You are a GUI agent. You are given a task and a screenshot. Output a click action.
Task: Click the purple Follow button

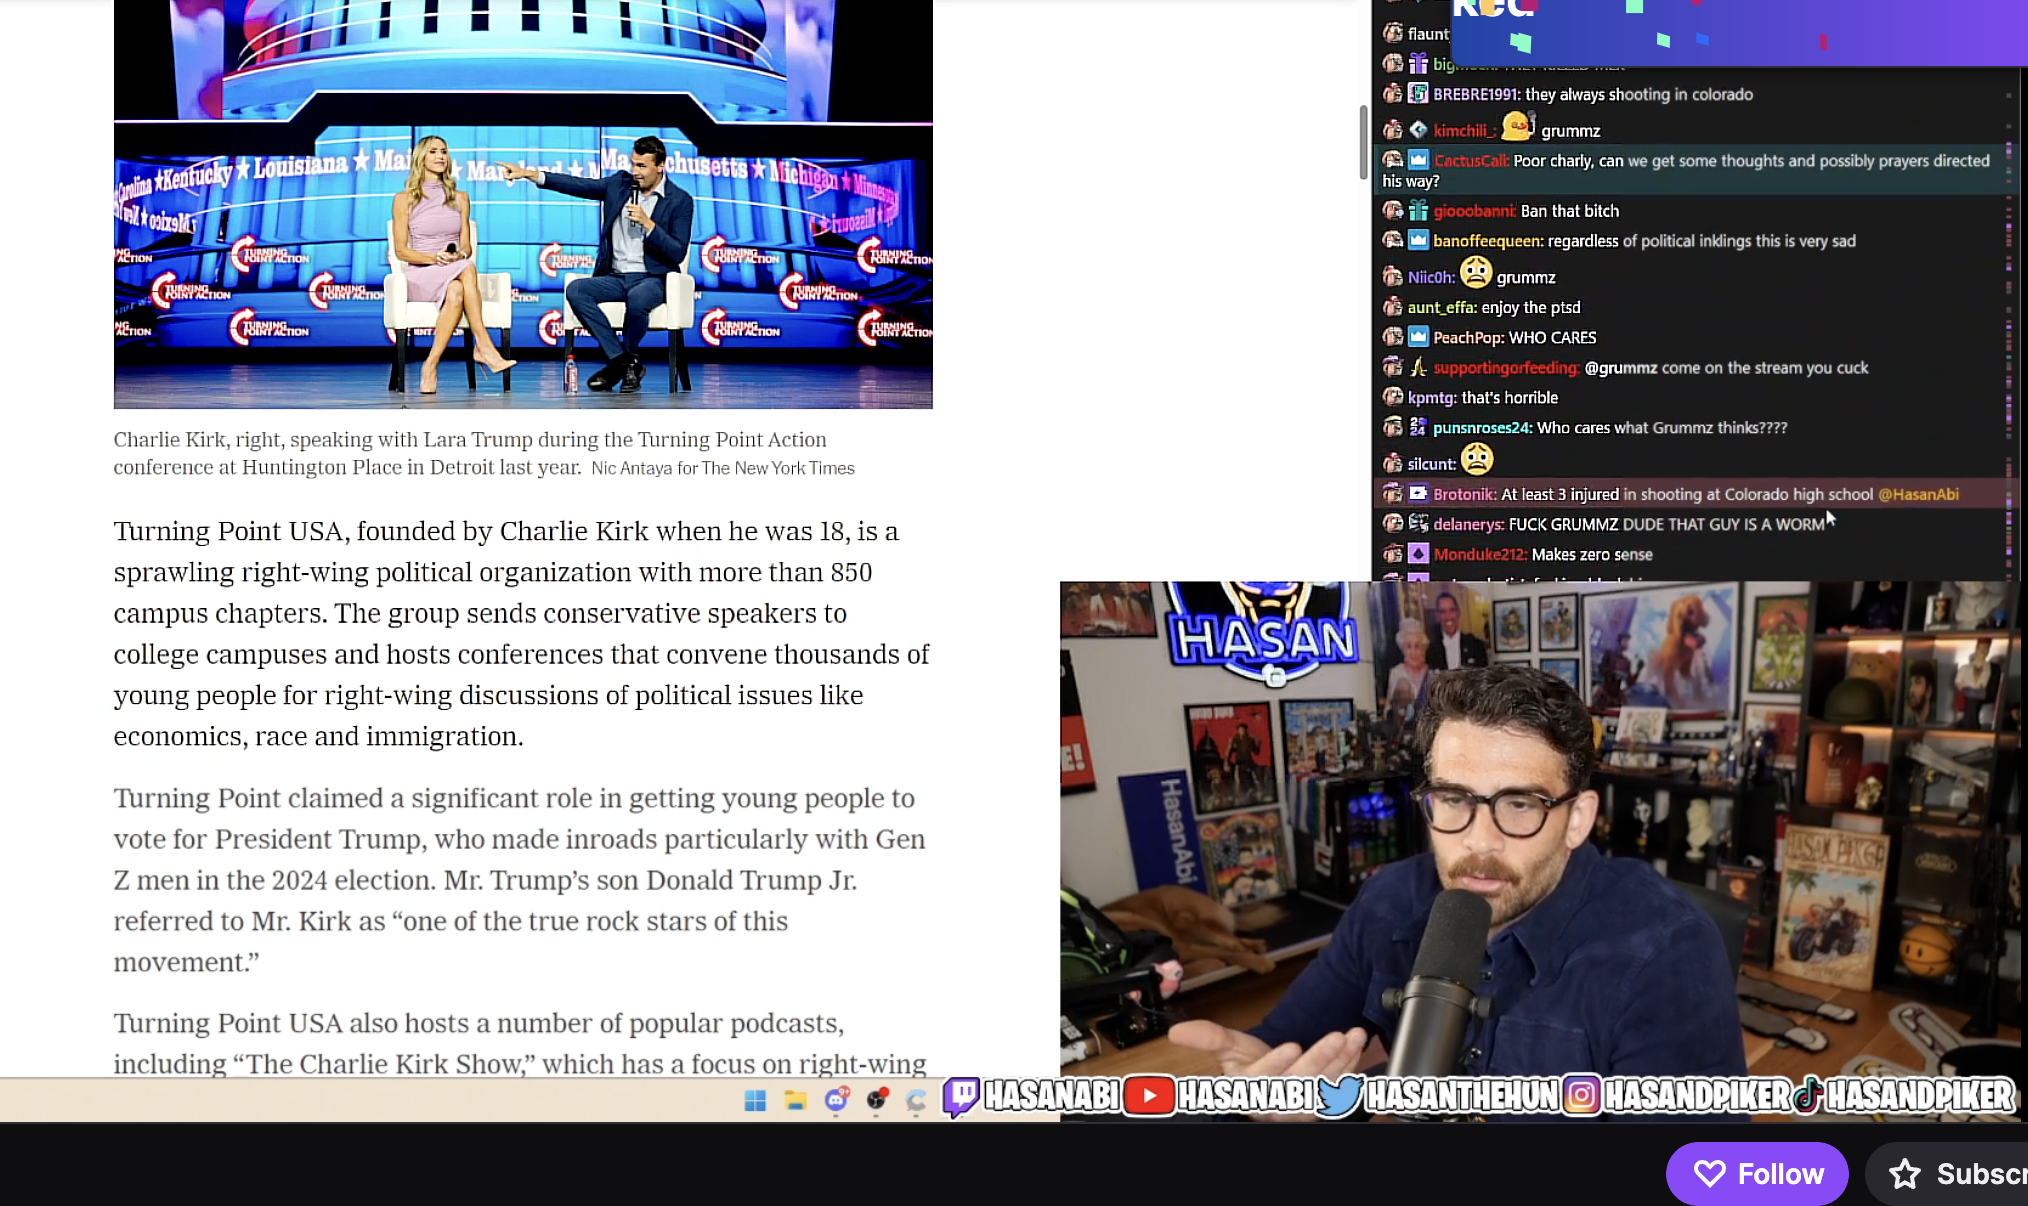click(x=1756, y=1173)
